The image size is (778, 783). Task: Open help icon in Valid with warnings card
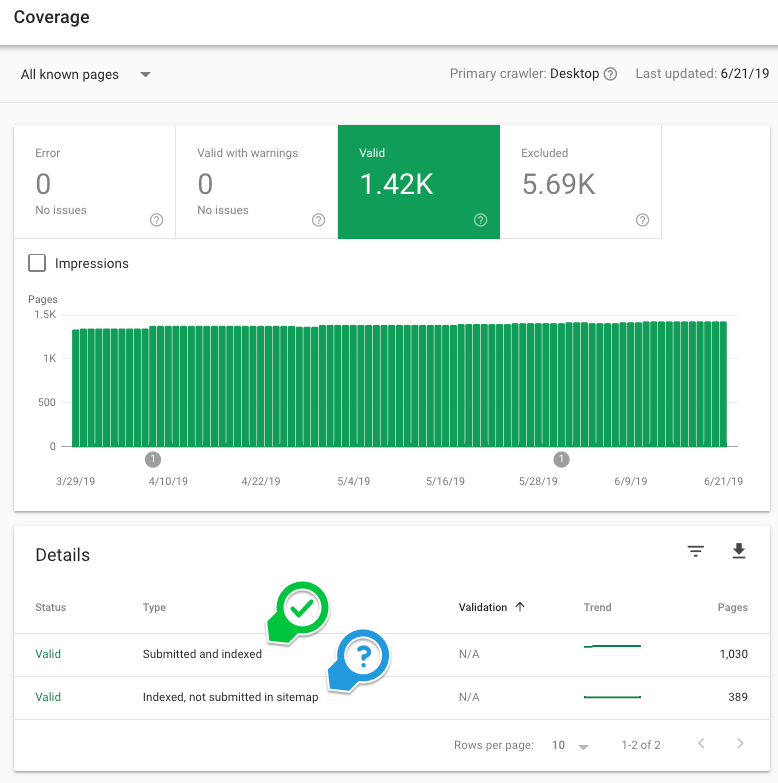[x=319, y=220]
